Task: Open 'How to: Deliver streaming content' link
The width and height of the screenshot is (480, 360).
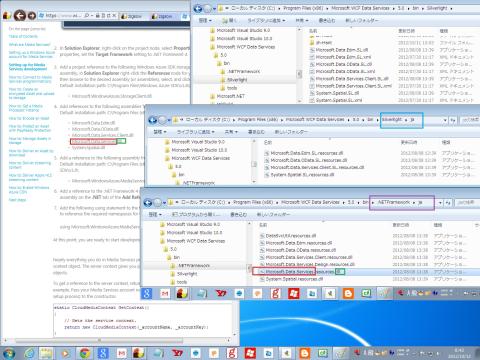Action: click(30, 165)
